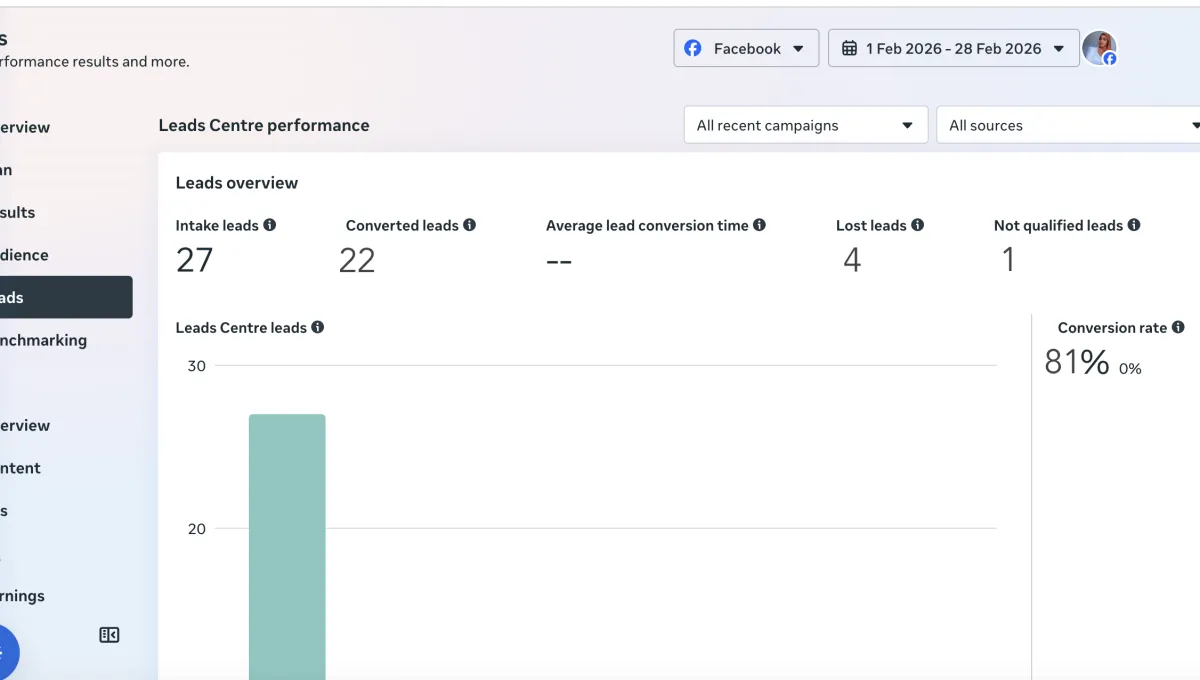Viewport: 1200px width, 680px height.
Task: Click the calendar icon in date picker
Action: (849, 48)
